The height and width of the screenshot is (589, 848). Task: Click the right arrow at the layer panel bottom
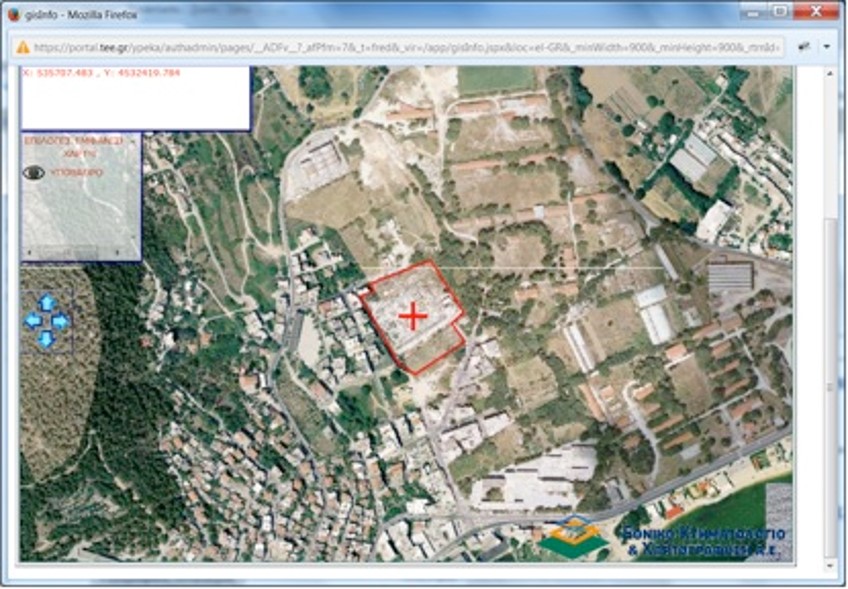(118, 253)
